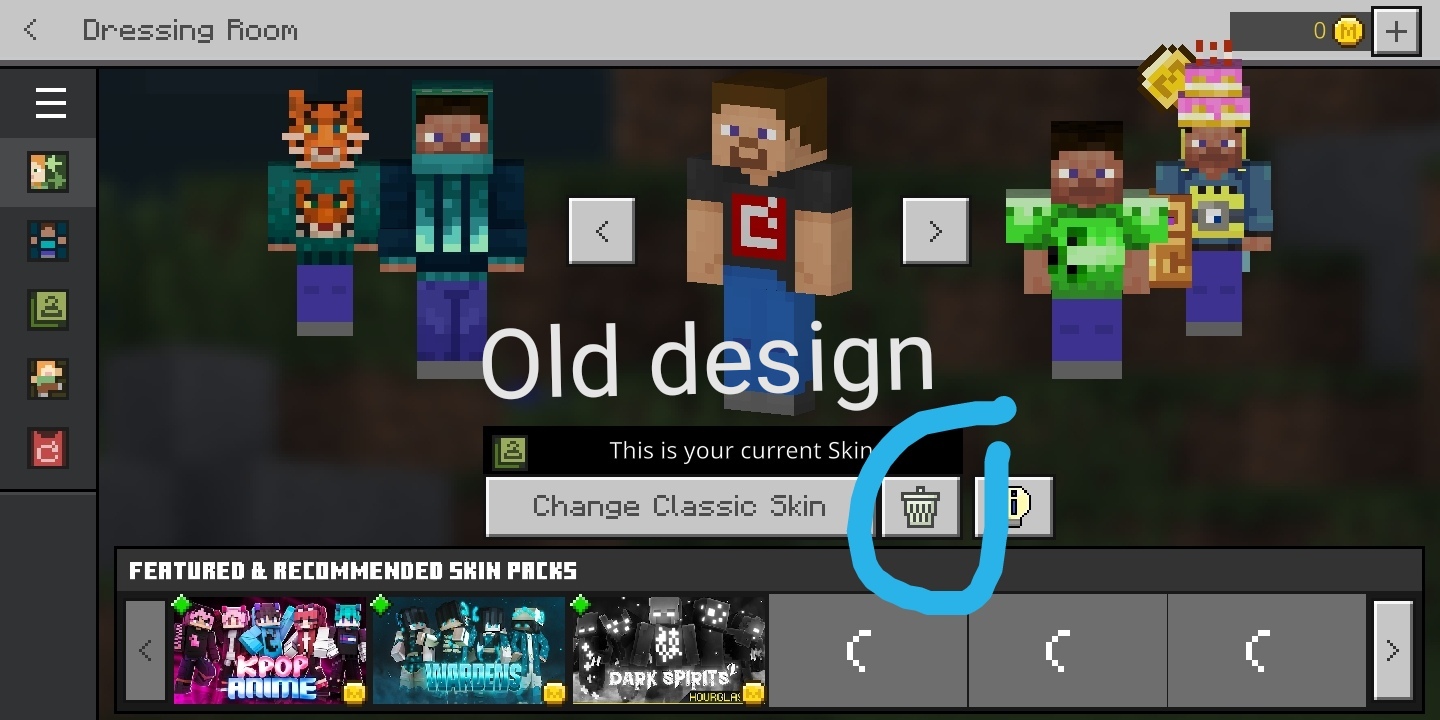
Task: Open the hamburger sidebar menu
Action: (50, 103)
